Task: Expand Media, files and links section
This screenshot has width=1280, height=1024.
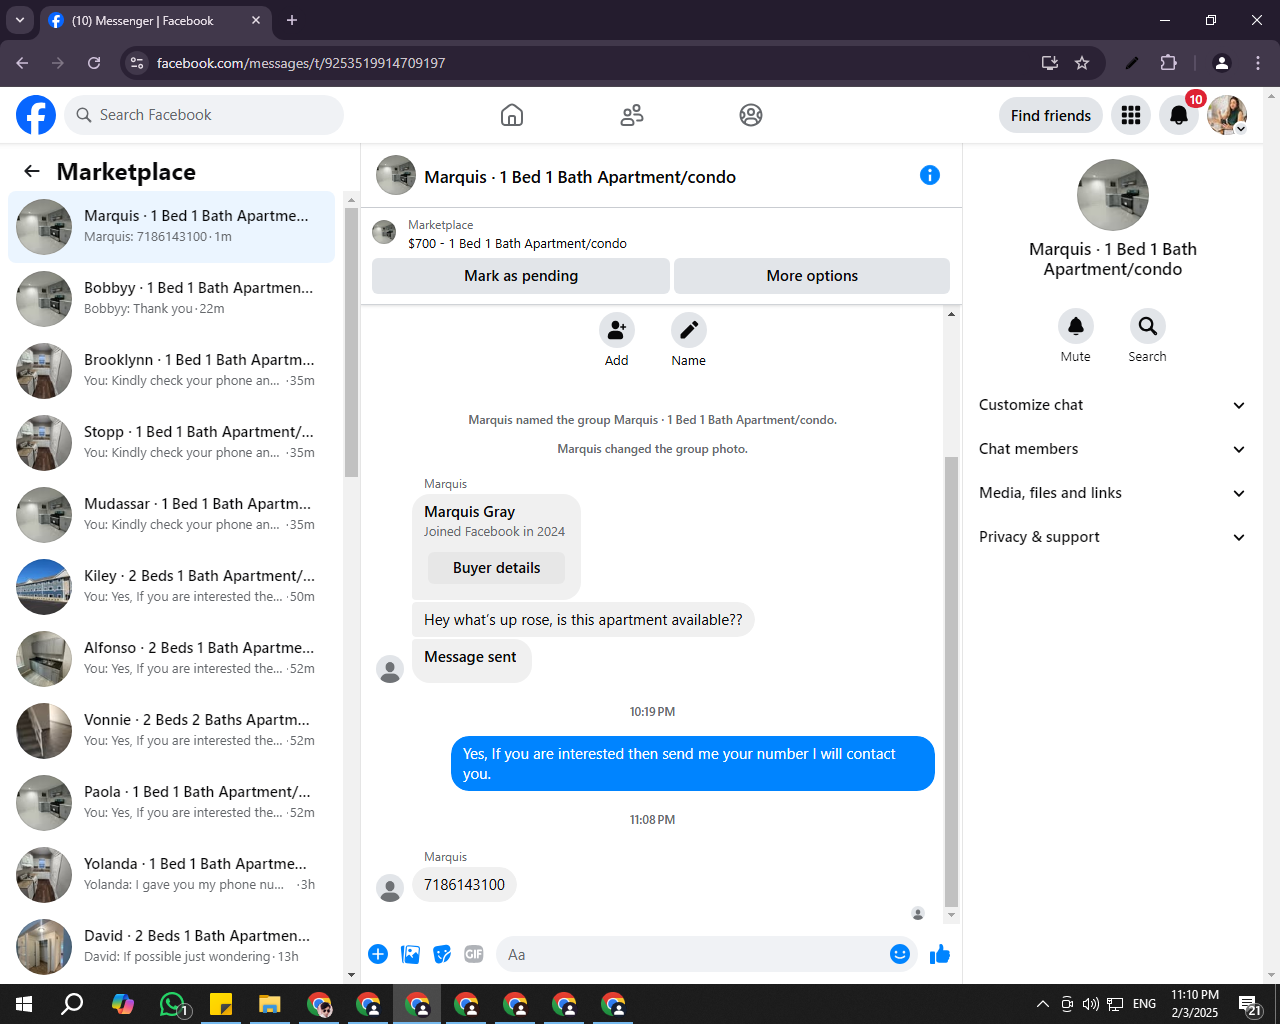Action: [x=1112, y=493]
